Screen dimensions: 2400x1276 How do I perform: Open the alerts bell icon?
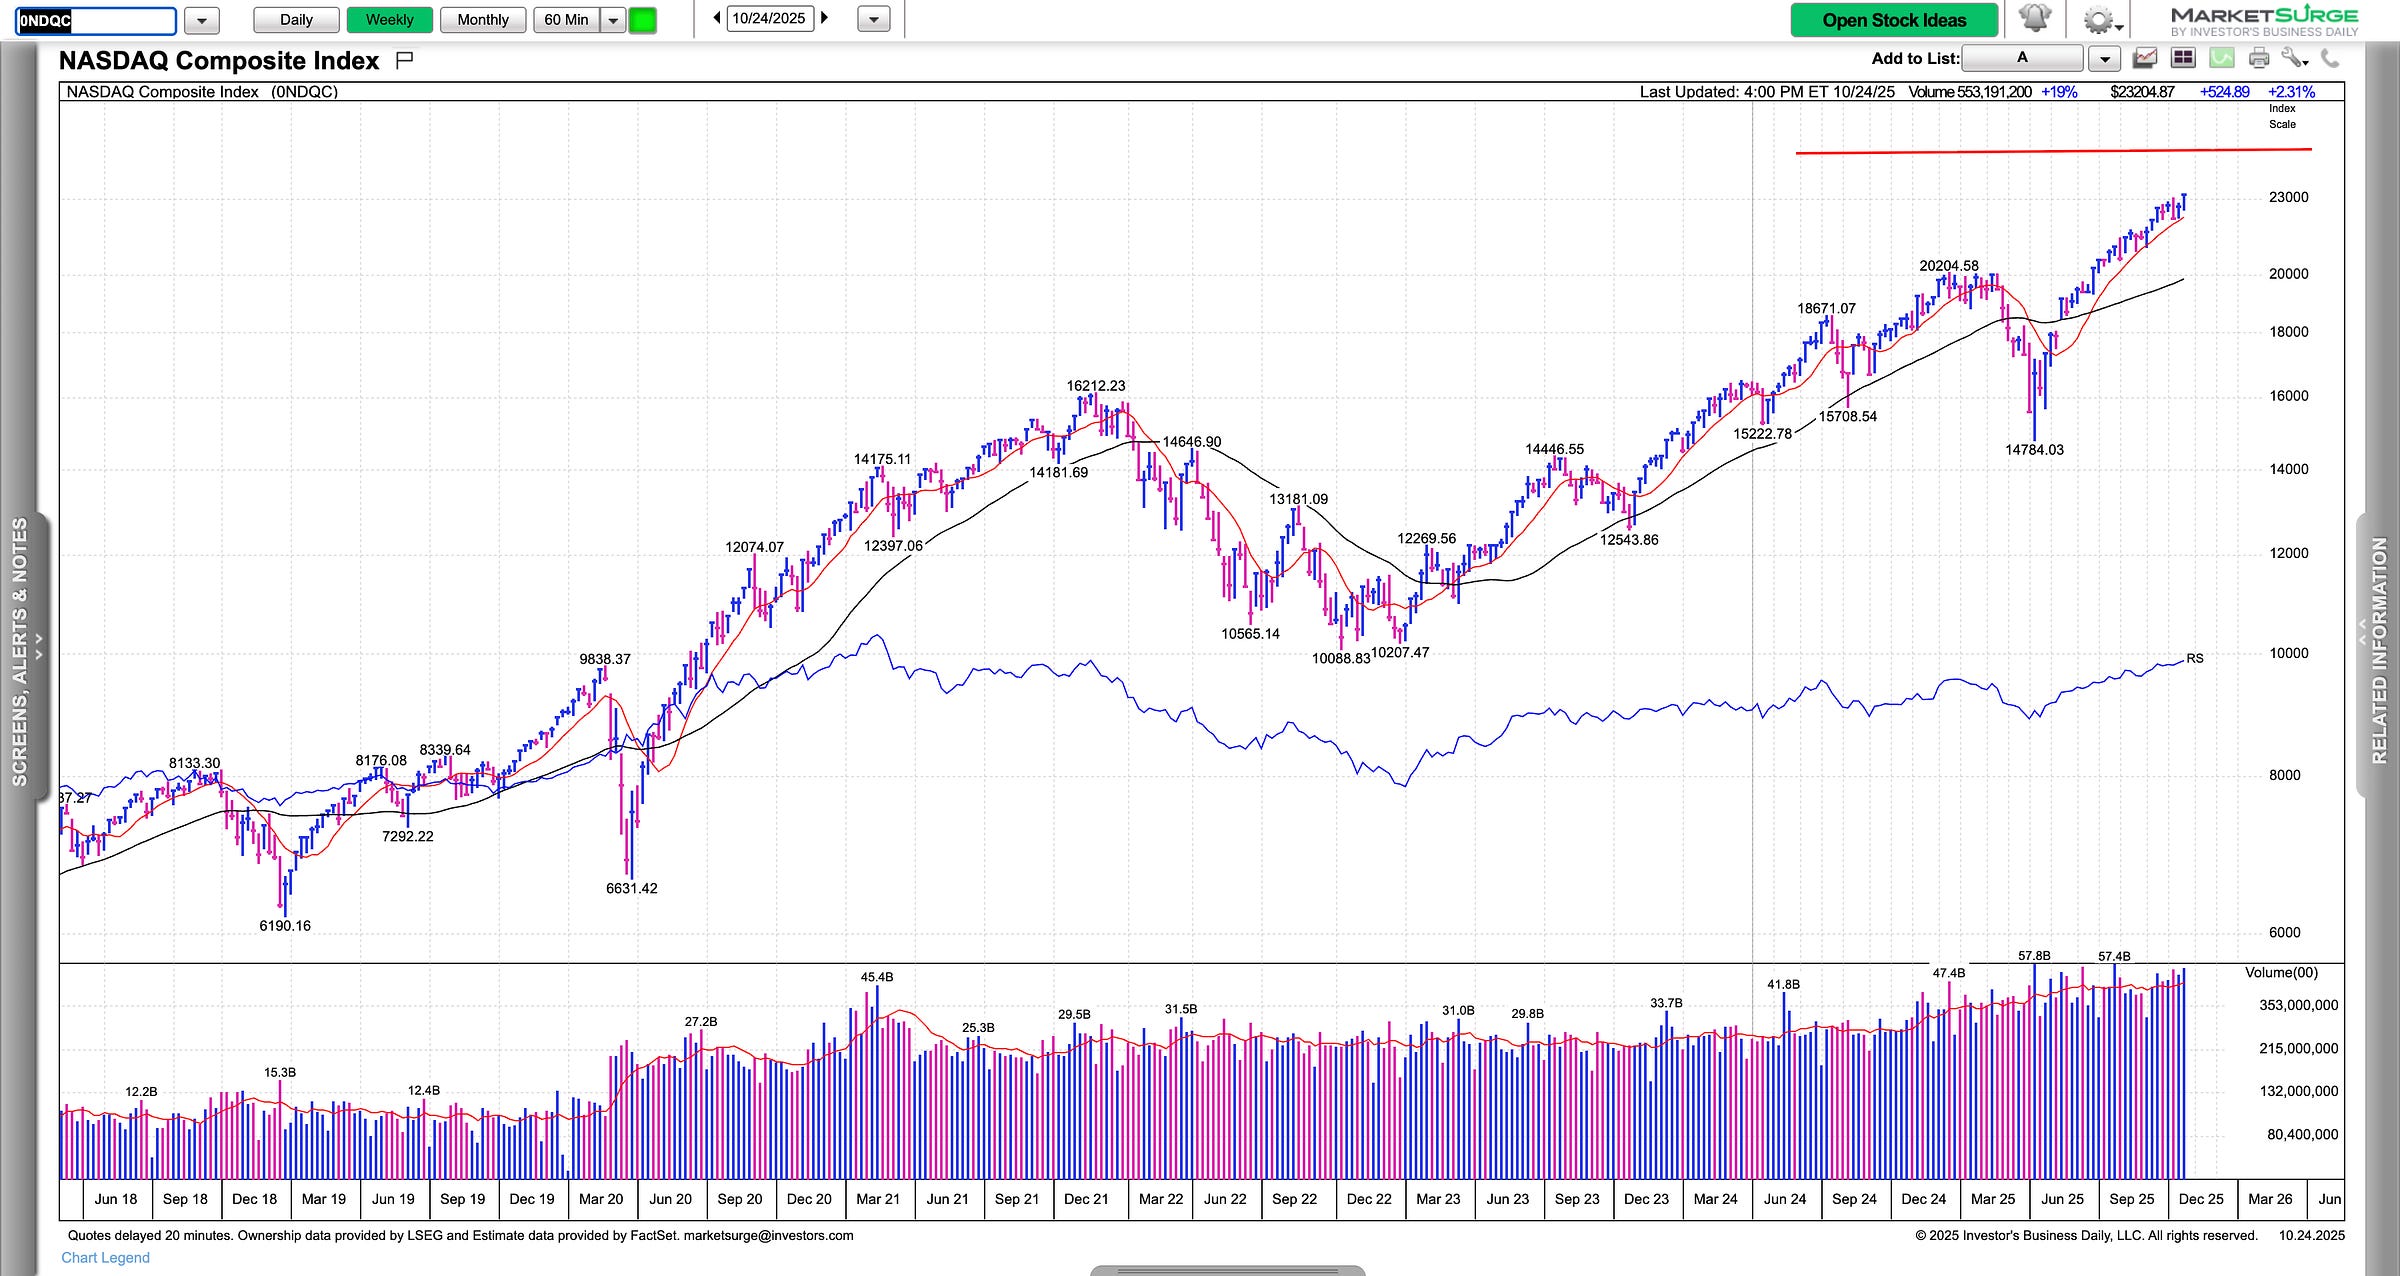click(x=2035, y=19)
